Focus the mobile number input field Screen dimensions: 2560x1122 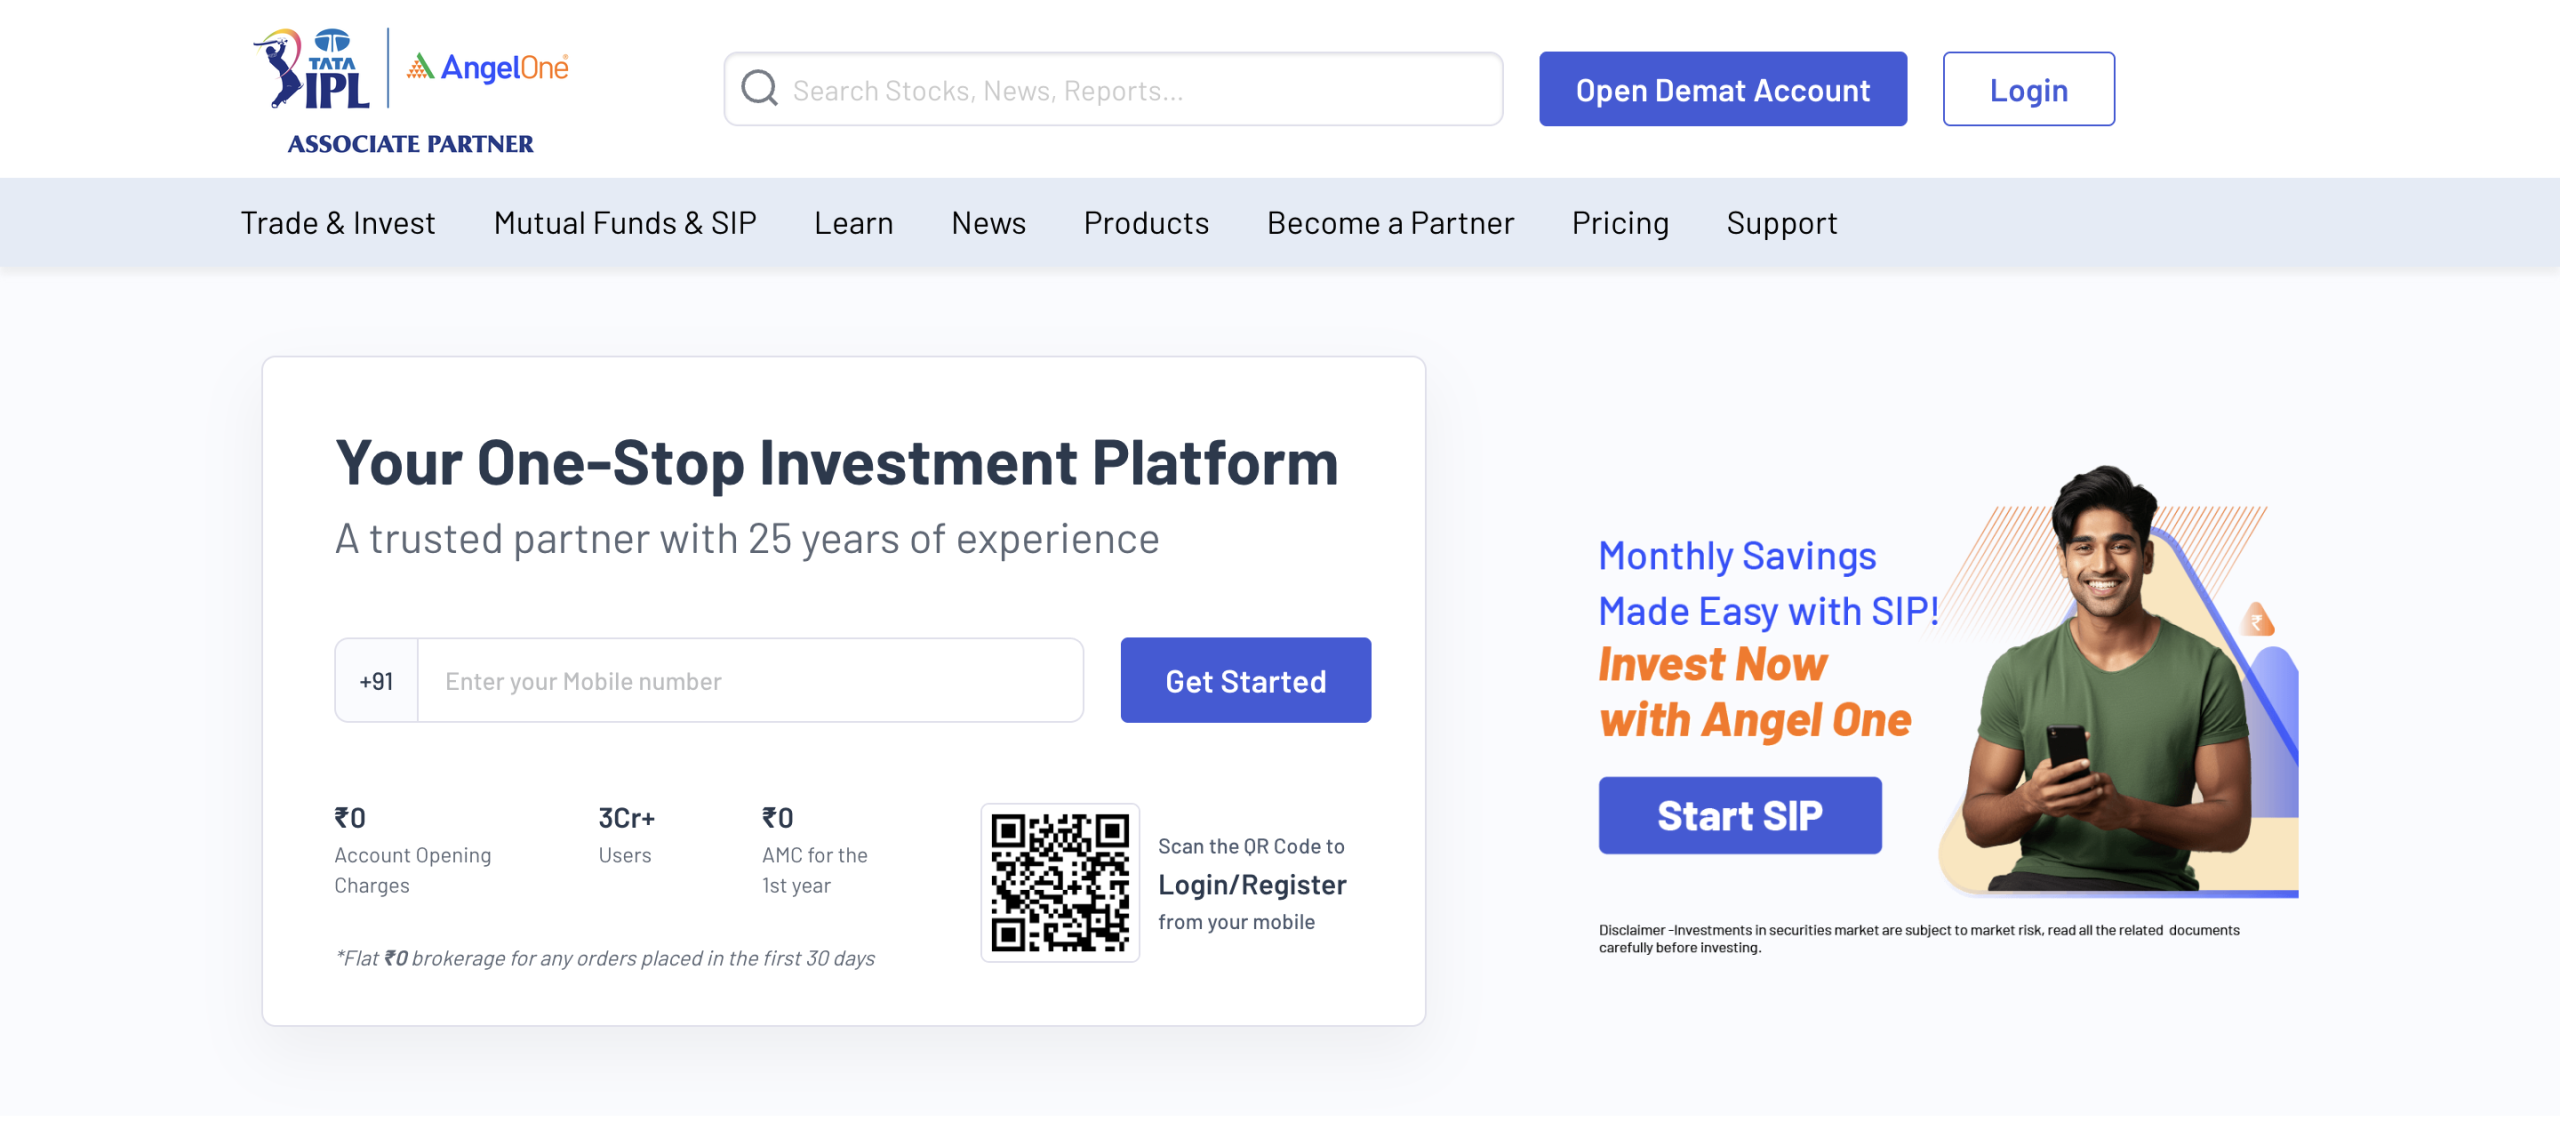click(750, 681)
